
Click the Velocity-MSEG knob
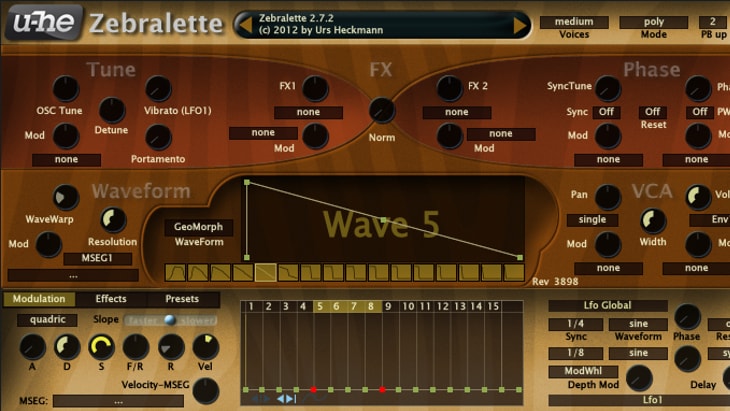(x=205, y=391)
